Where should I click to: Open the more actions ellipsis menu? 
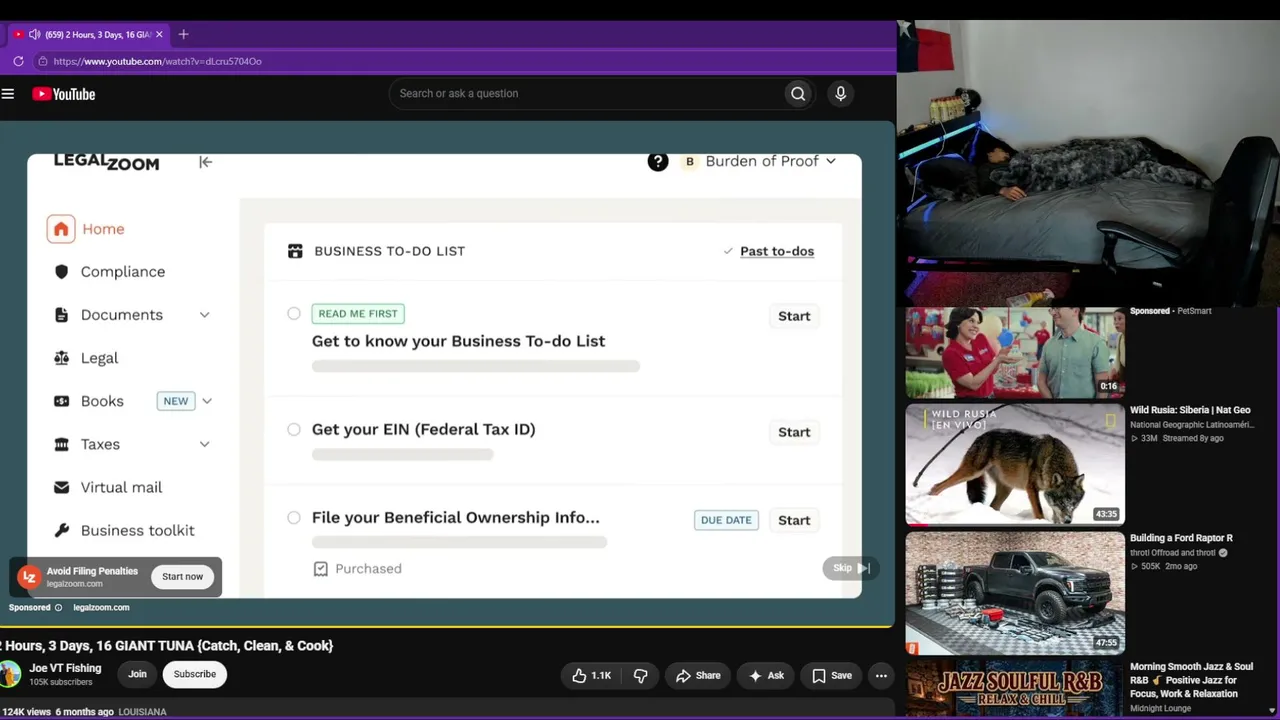click(881, 676)
